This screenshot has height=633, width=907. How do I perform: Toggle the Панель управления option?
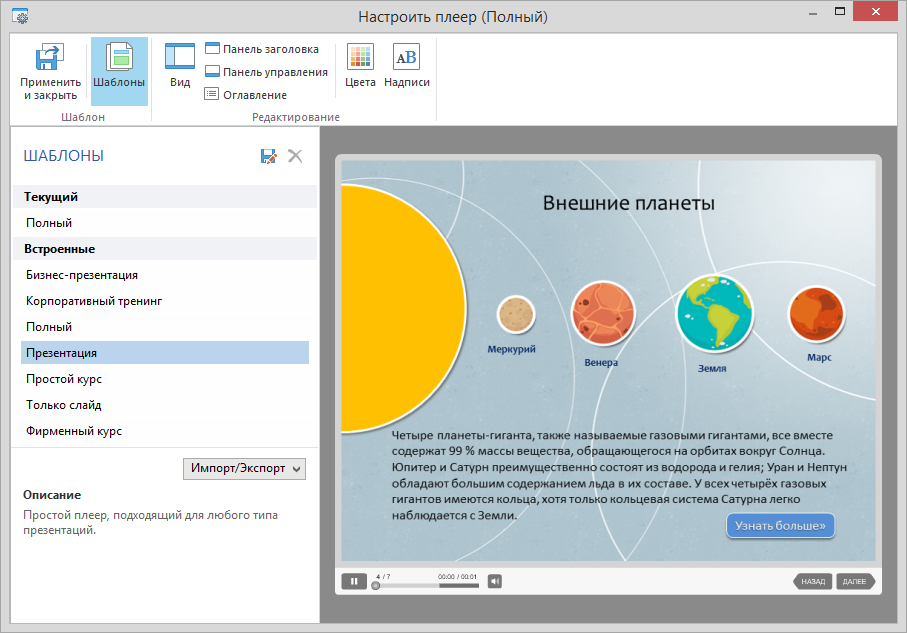267,72
